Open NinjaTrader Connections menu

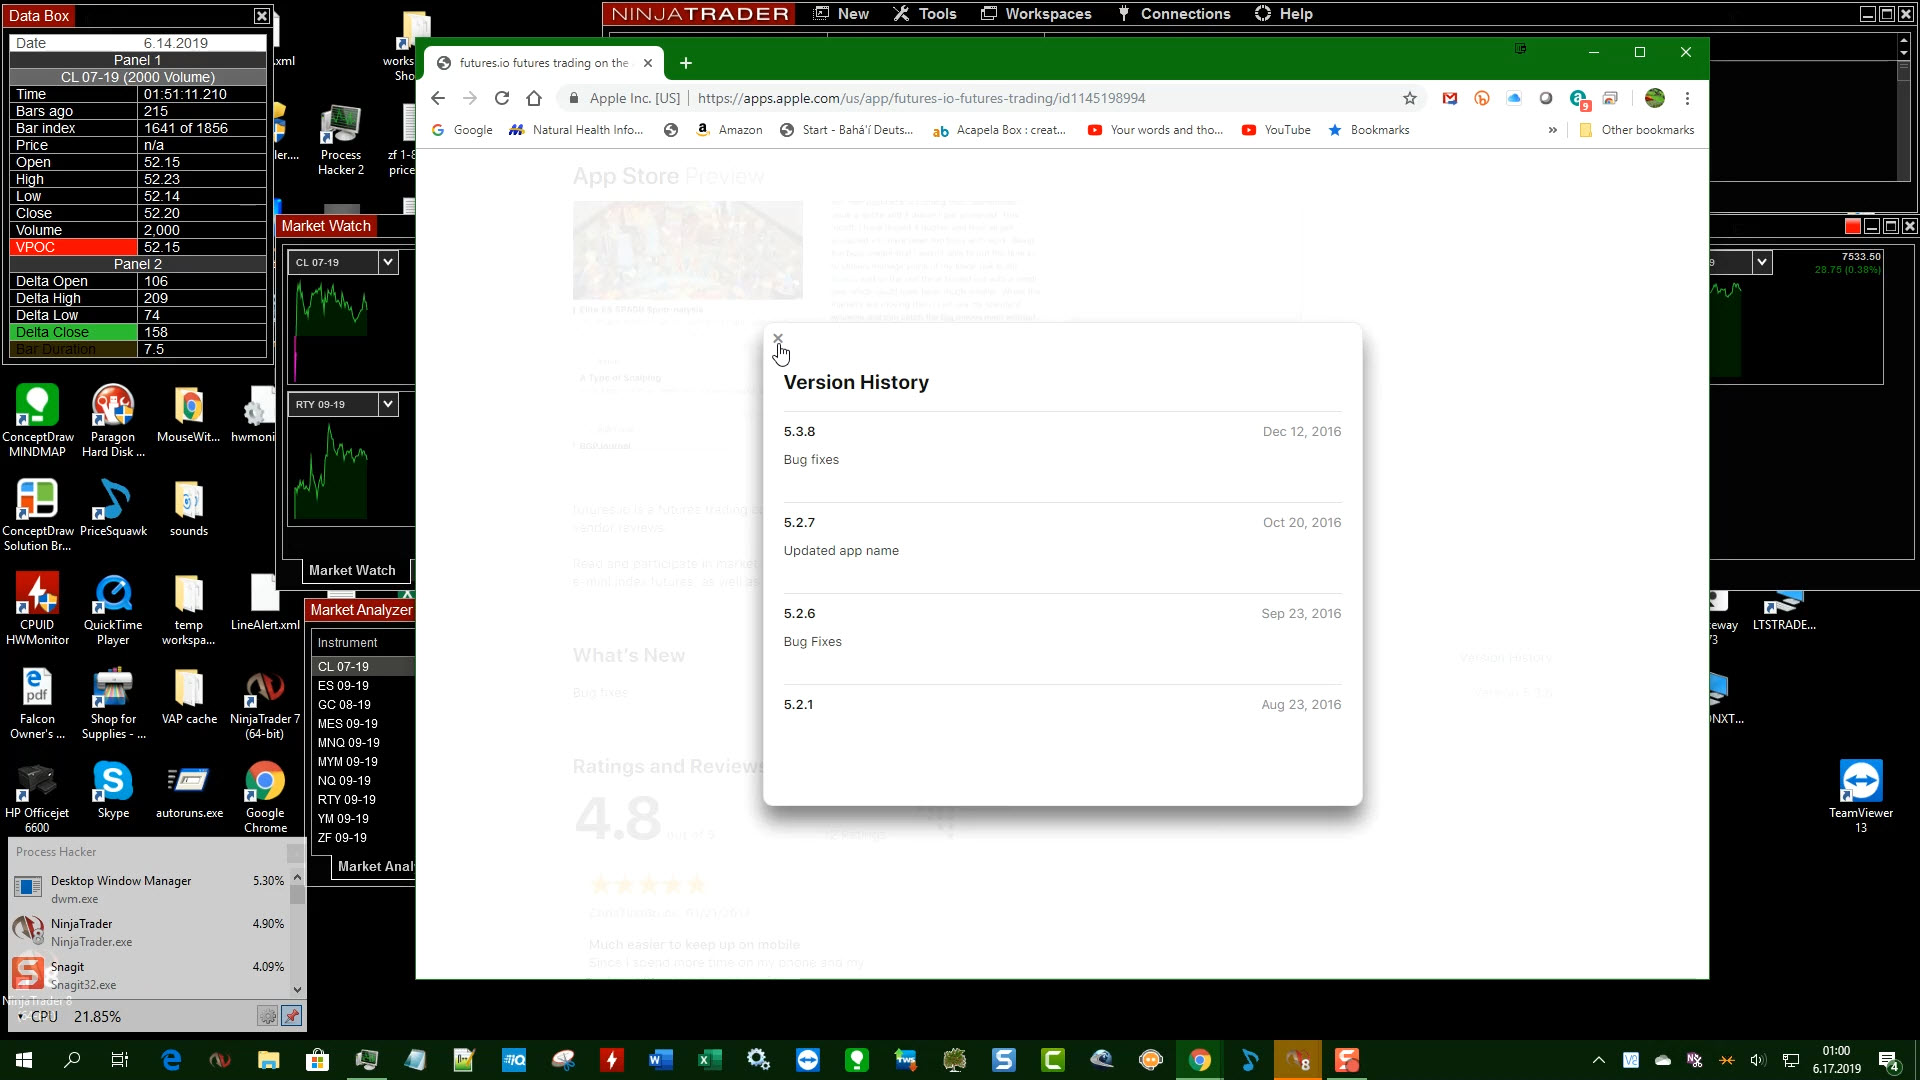(1174, 14)
